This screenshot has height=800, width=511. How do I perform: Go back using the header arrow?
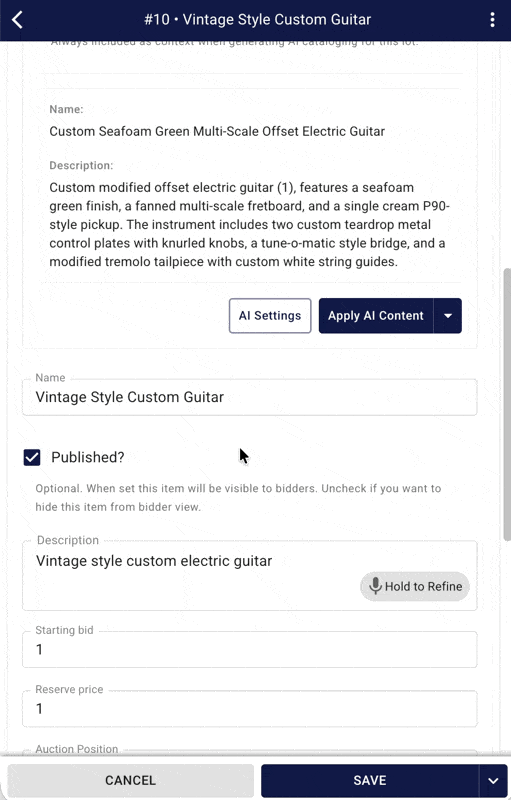(x=17, y=20)
